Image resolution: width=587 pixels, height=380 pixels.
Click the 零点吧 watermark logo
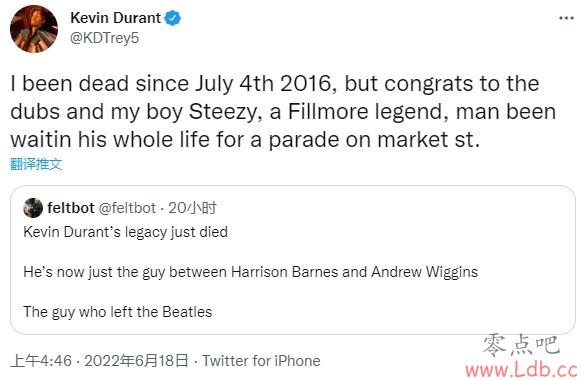tap(521, 345)
